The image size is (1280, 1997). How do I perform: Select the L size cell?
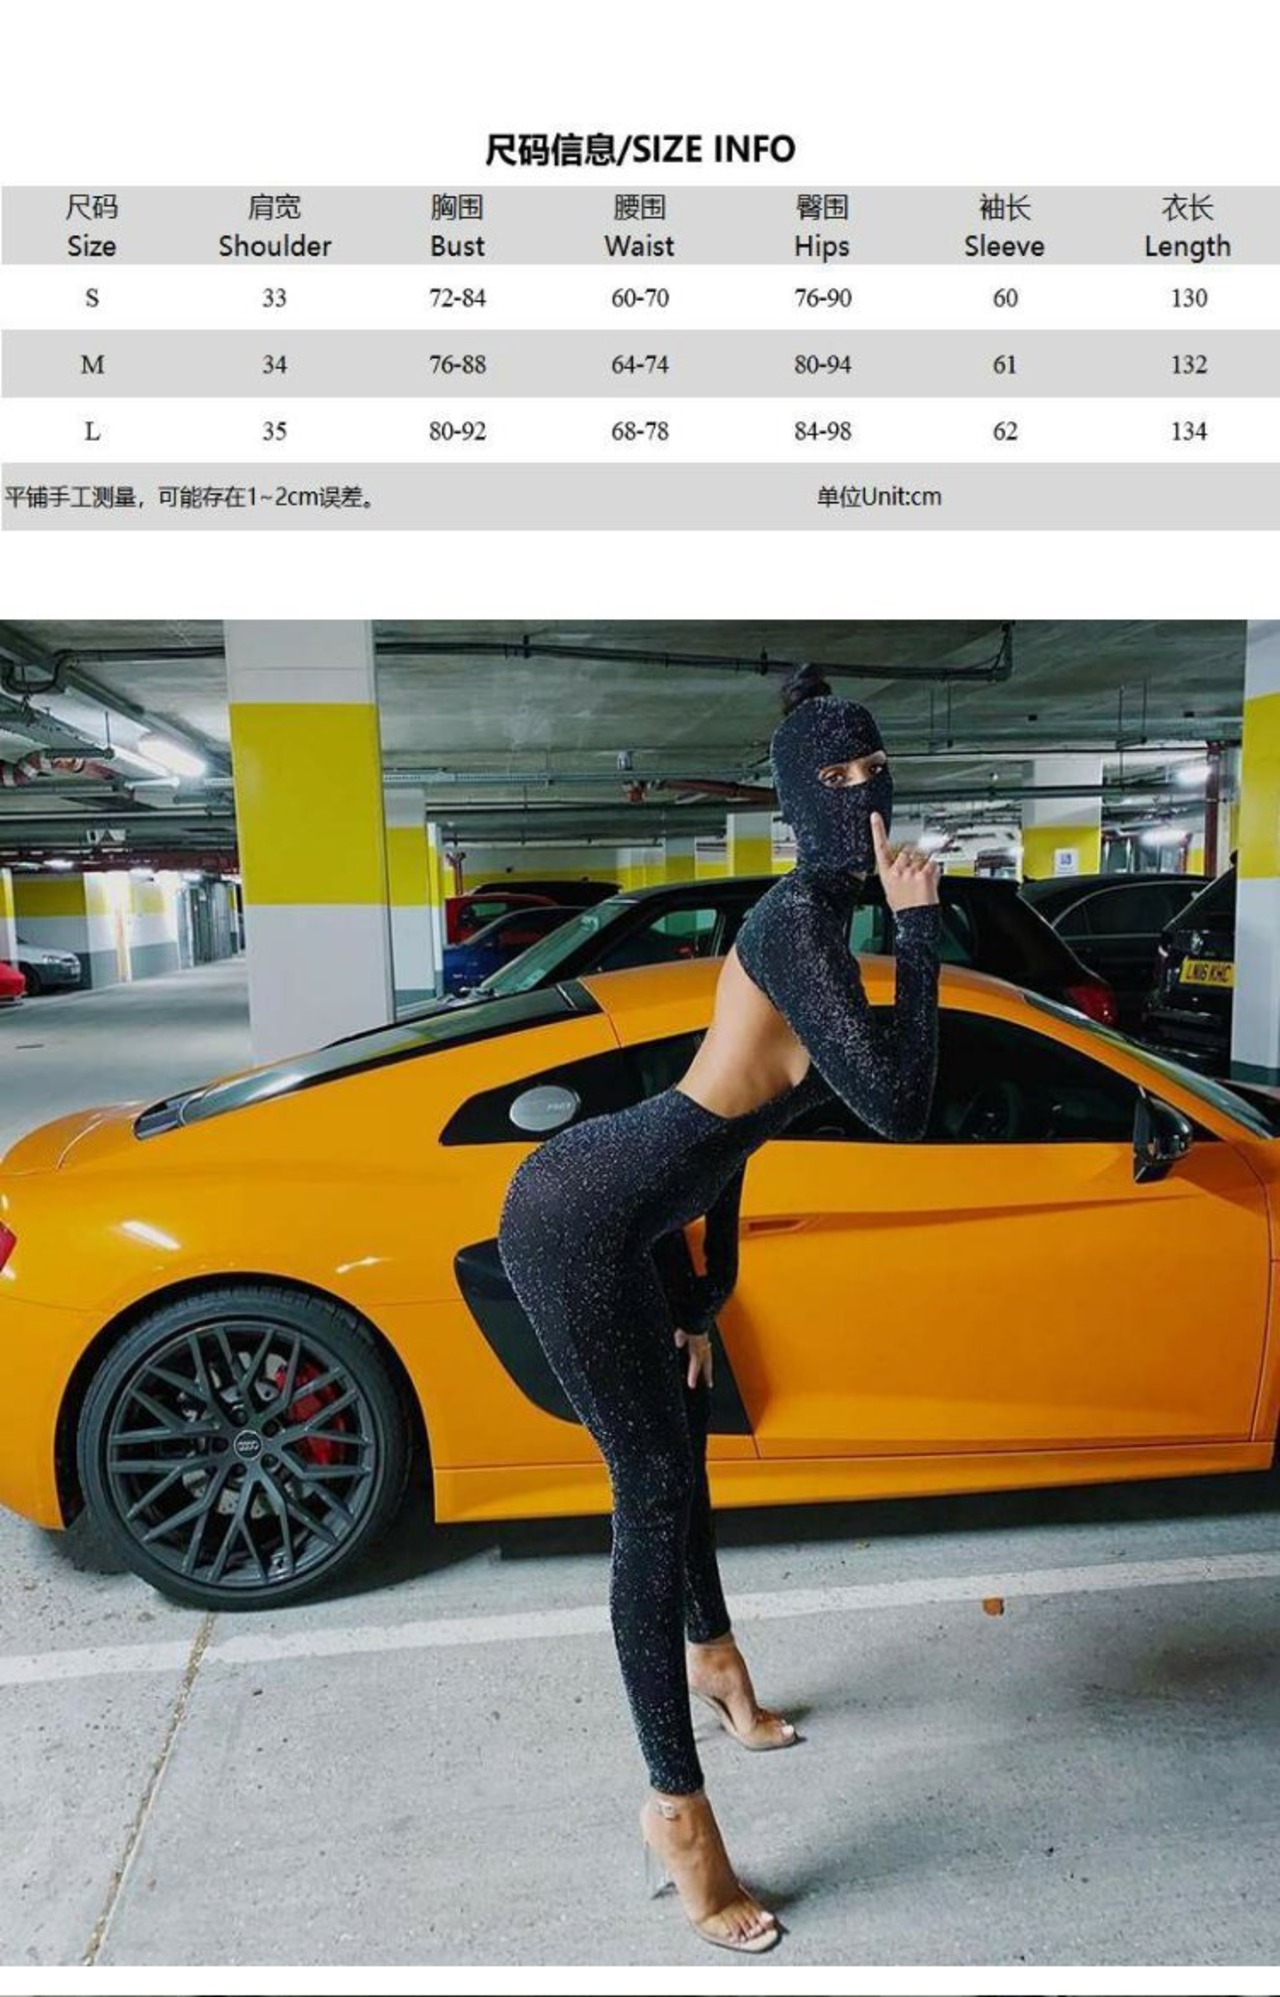tap(92, 432)
